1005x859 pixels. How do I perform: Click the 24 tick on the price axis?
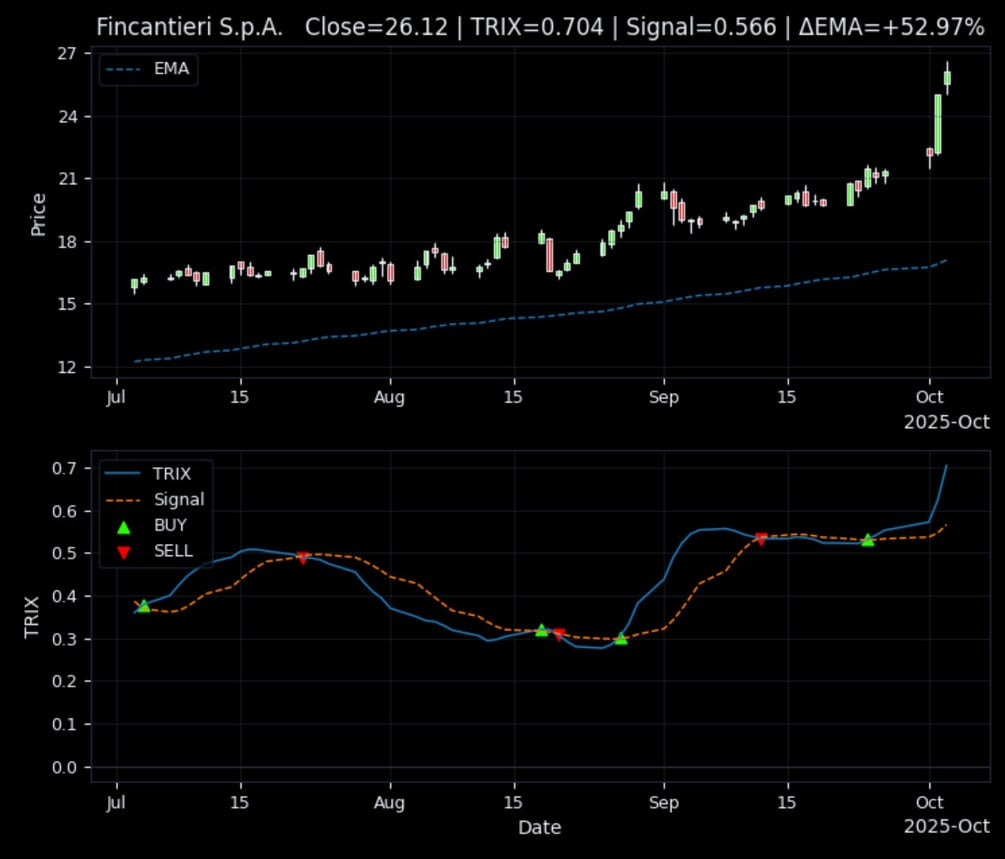pyautogui.click(x=67, y=117)
